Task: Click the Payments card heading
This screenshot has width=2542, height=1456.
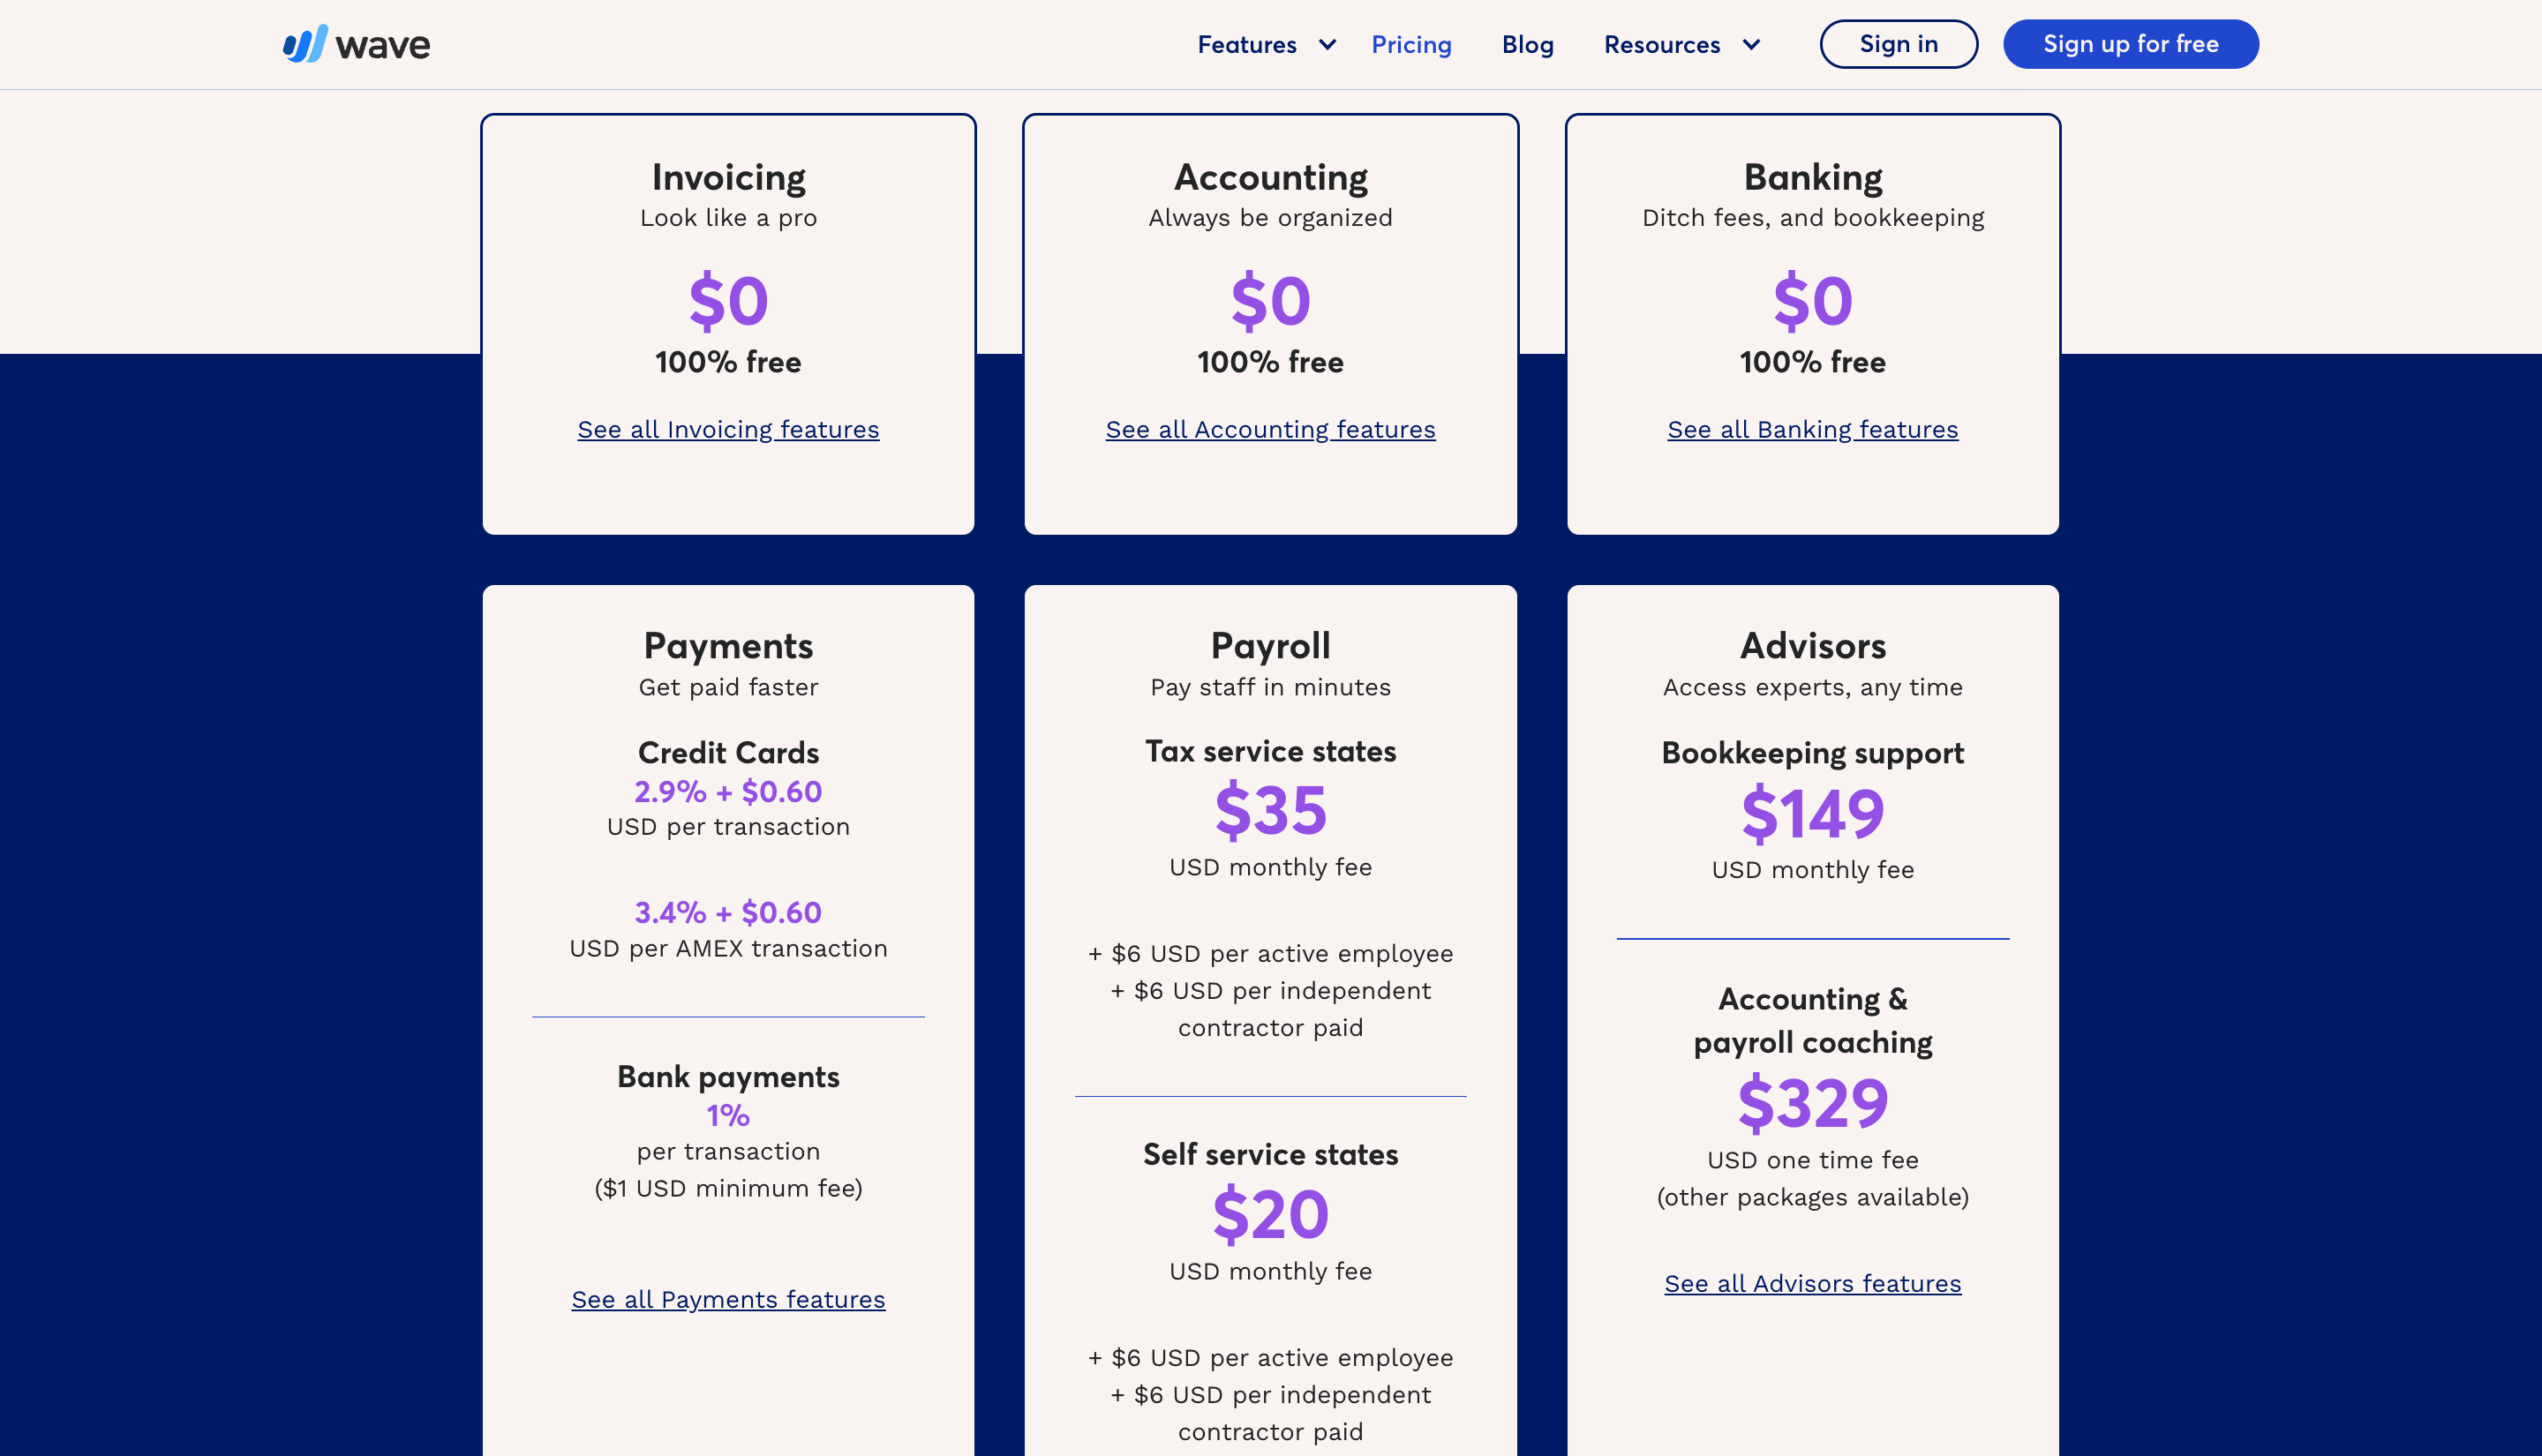Action: coord(727,646)
